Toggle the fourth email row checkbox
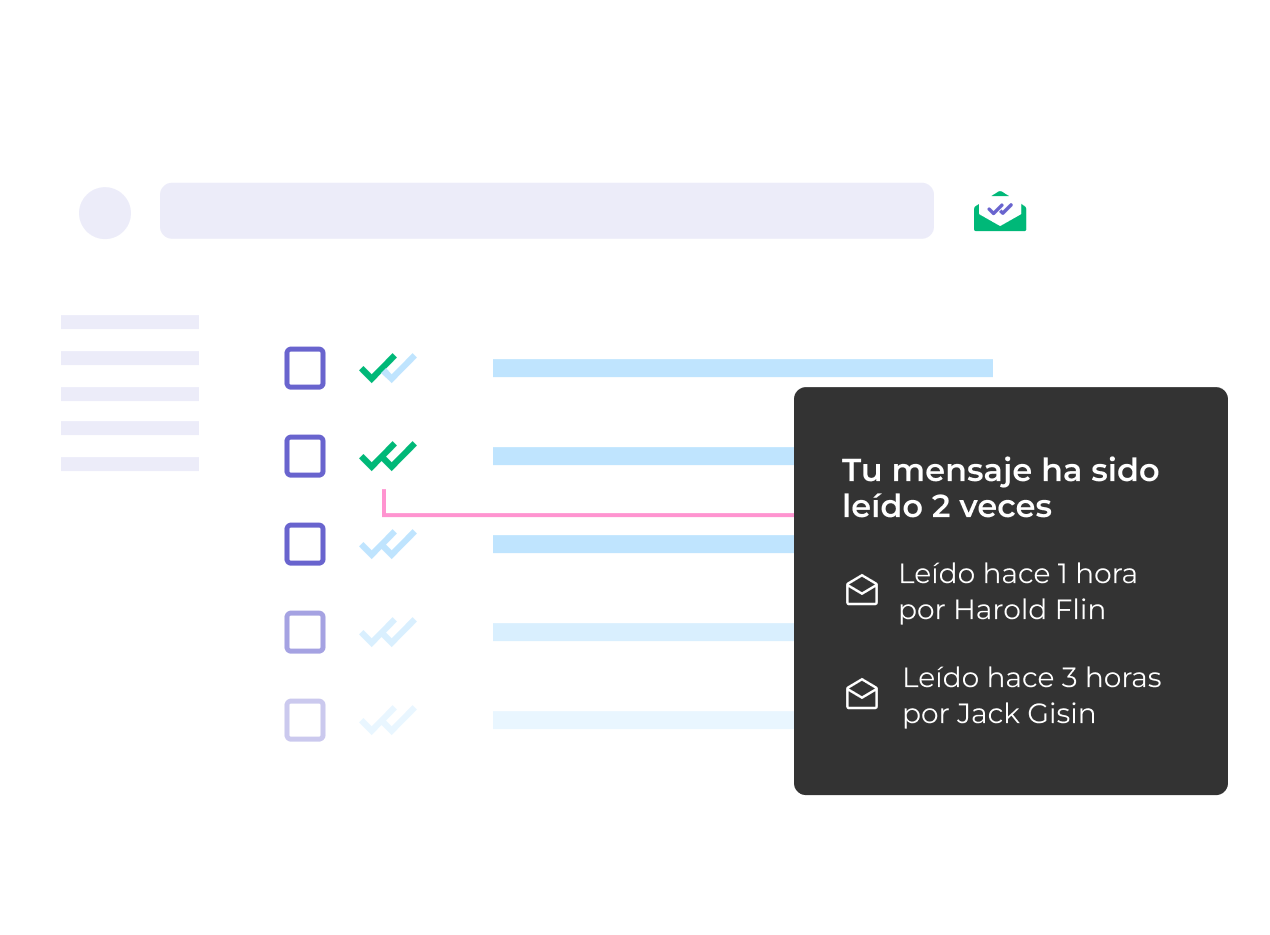 coord(305,632)
